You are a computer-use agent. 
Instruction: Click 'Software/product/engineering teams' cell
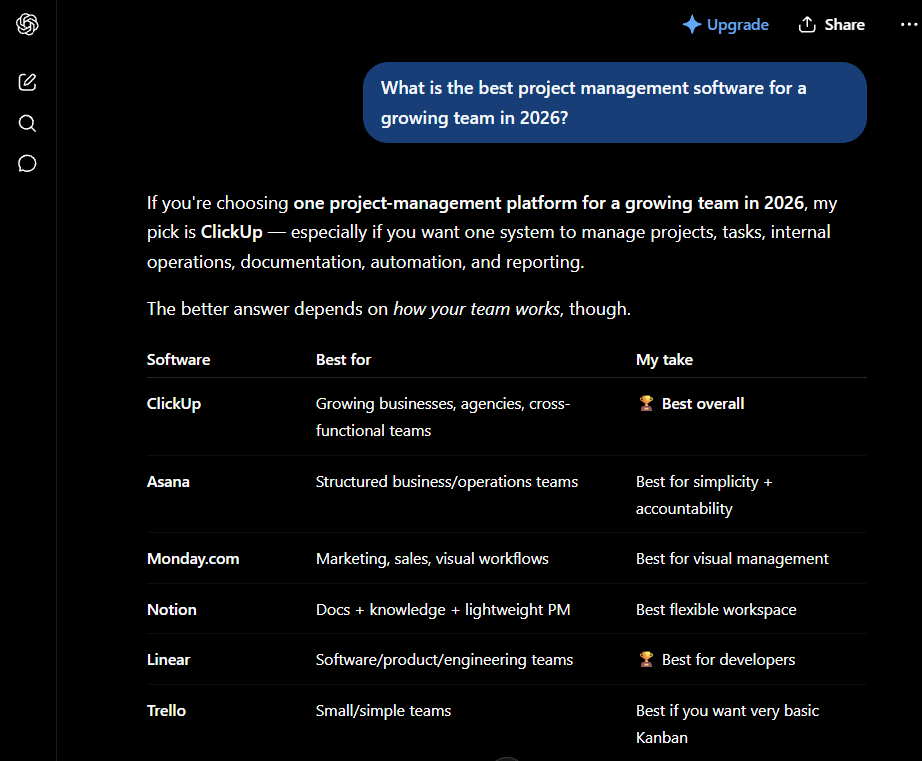click(x=444, y=659)
